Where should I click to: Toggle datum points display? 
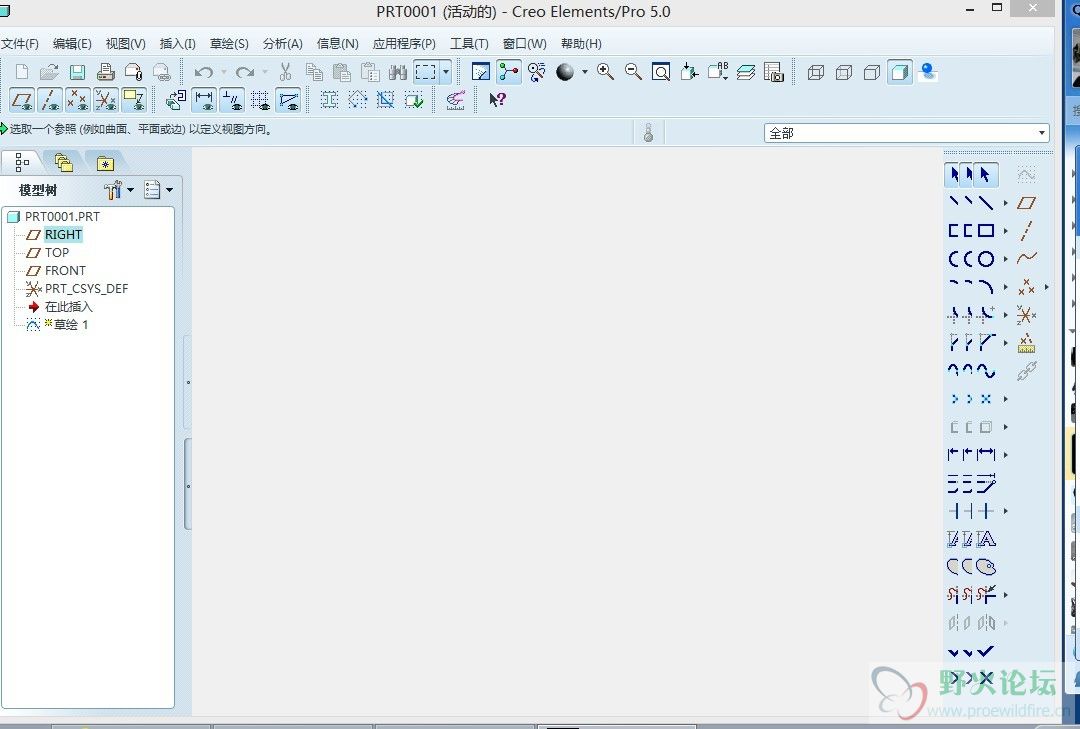click(x=78, y=100)
